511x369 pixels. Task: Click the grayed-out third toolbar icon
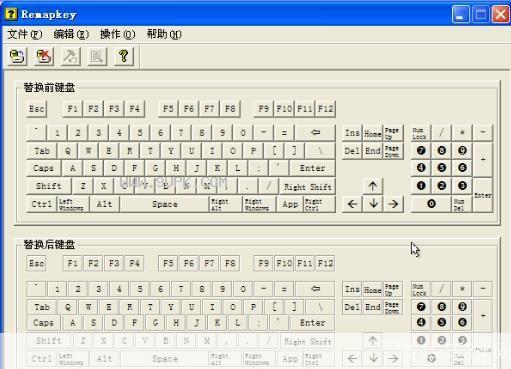[x=70, y=56]
